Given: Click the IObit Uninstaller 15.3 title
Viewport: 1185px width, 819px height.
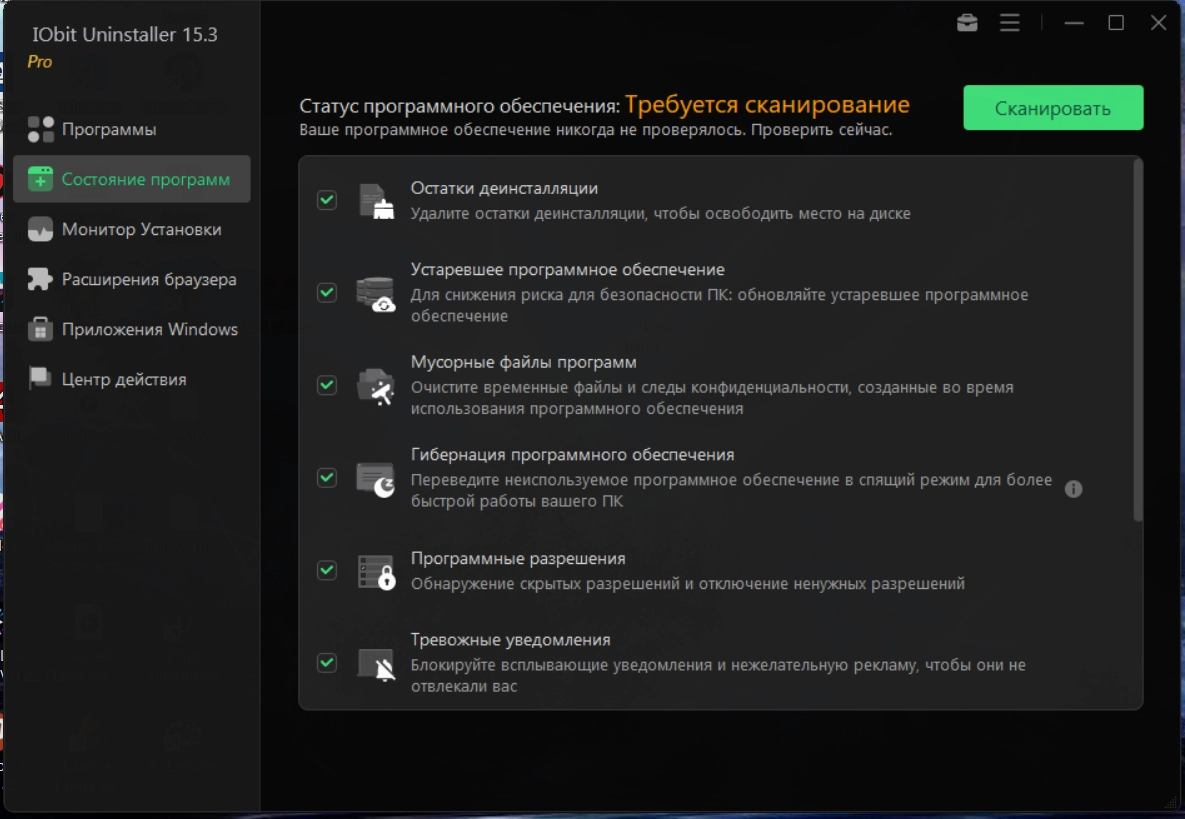Looking at the screenshot, I should (x=125, y=35).
